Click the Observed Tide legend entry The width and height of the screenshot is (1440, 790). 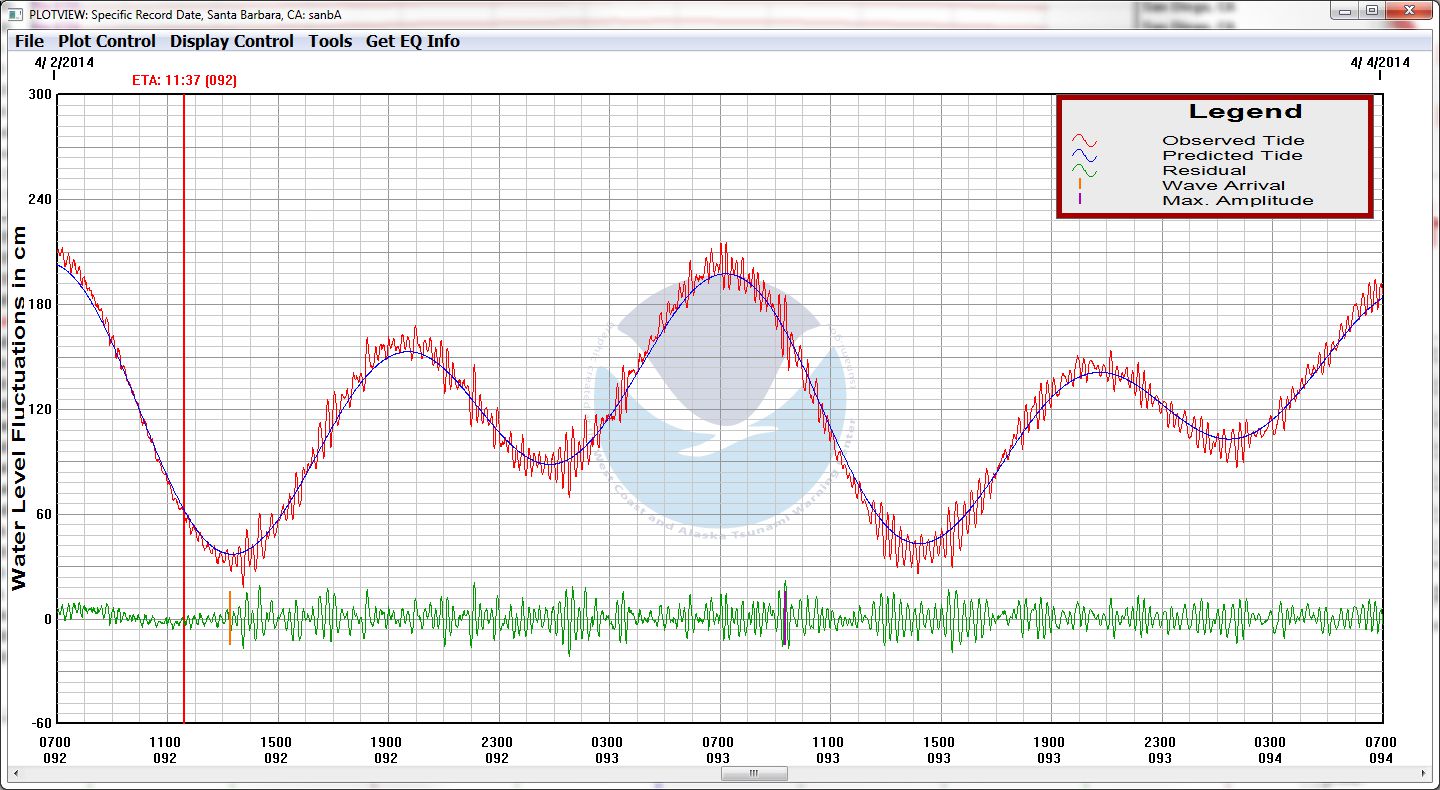[x=1233, y=140]
